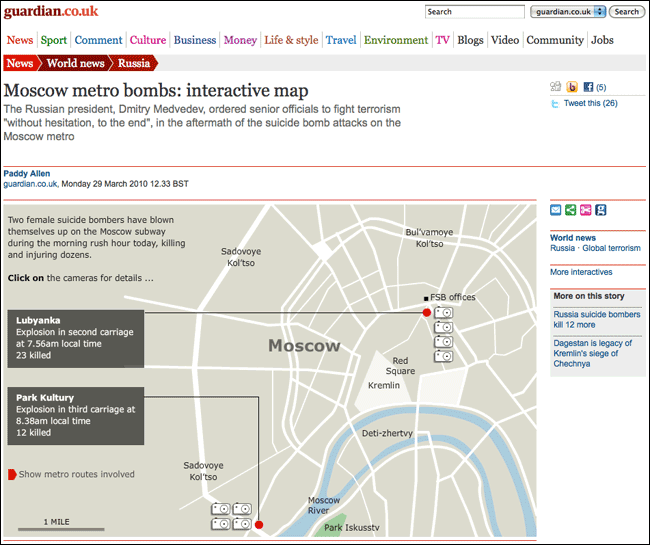This screenshot has height=545, width=650.
Task: Open 'Russia suicide bombers kill 12 more' story
Action: tap(597, 320)
